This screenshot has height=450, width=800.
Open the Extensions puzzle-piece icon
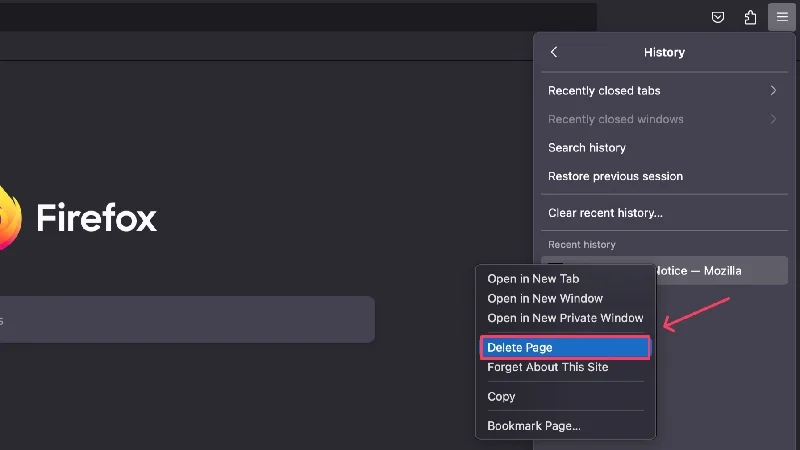point(750,17)
